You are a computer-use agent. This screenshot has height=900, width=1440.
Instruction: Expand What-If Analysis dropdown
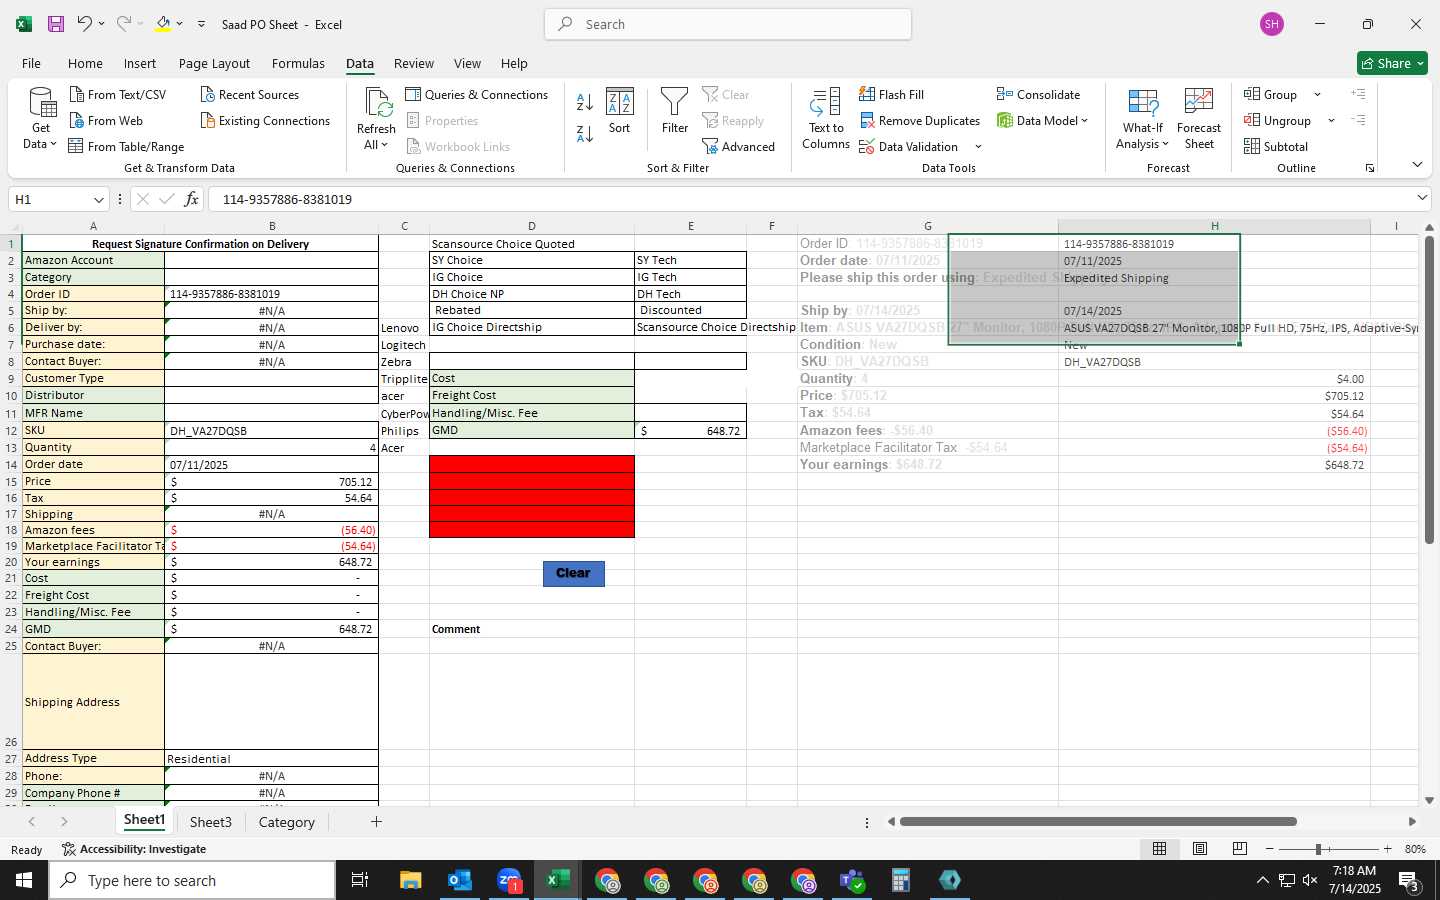(1165, 144)
